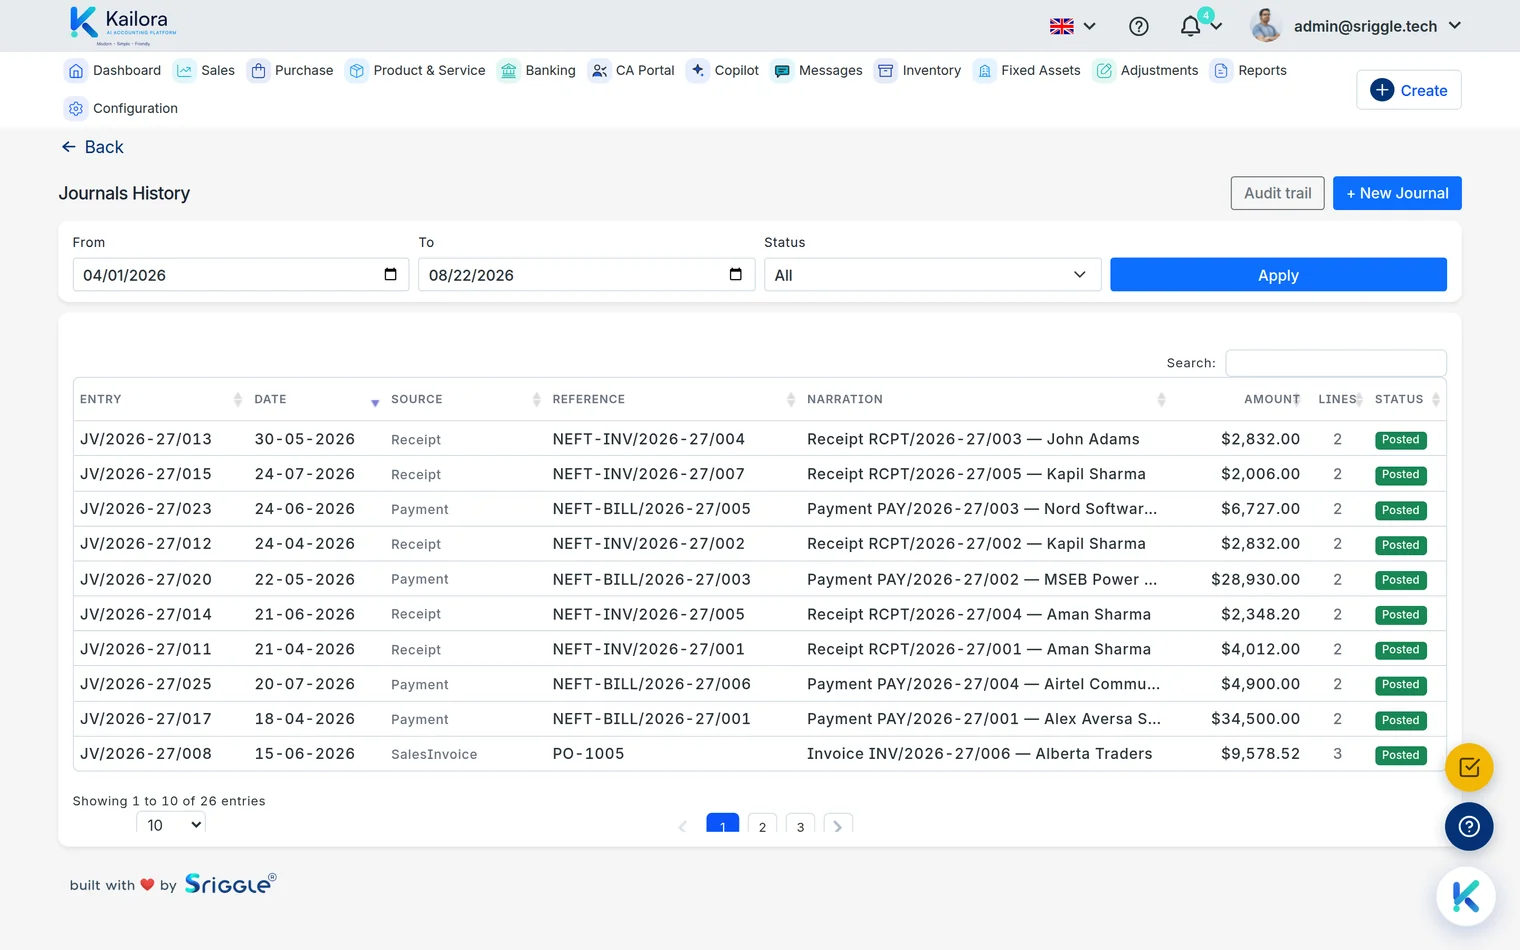The width and height of the screenshot is (1520, 950).
Task: Sort by Source column
Action: coord(465,399)
